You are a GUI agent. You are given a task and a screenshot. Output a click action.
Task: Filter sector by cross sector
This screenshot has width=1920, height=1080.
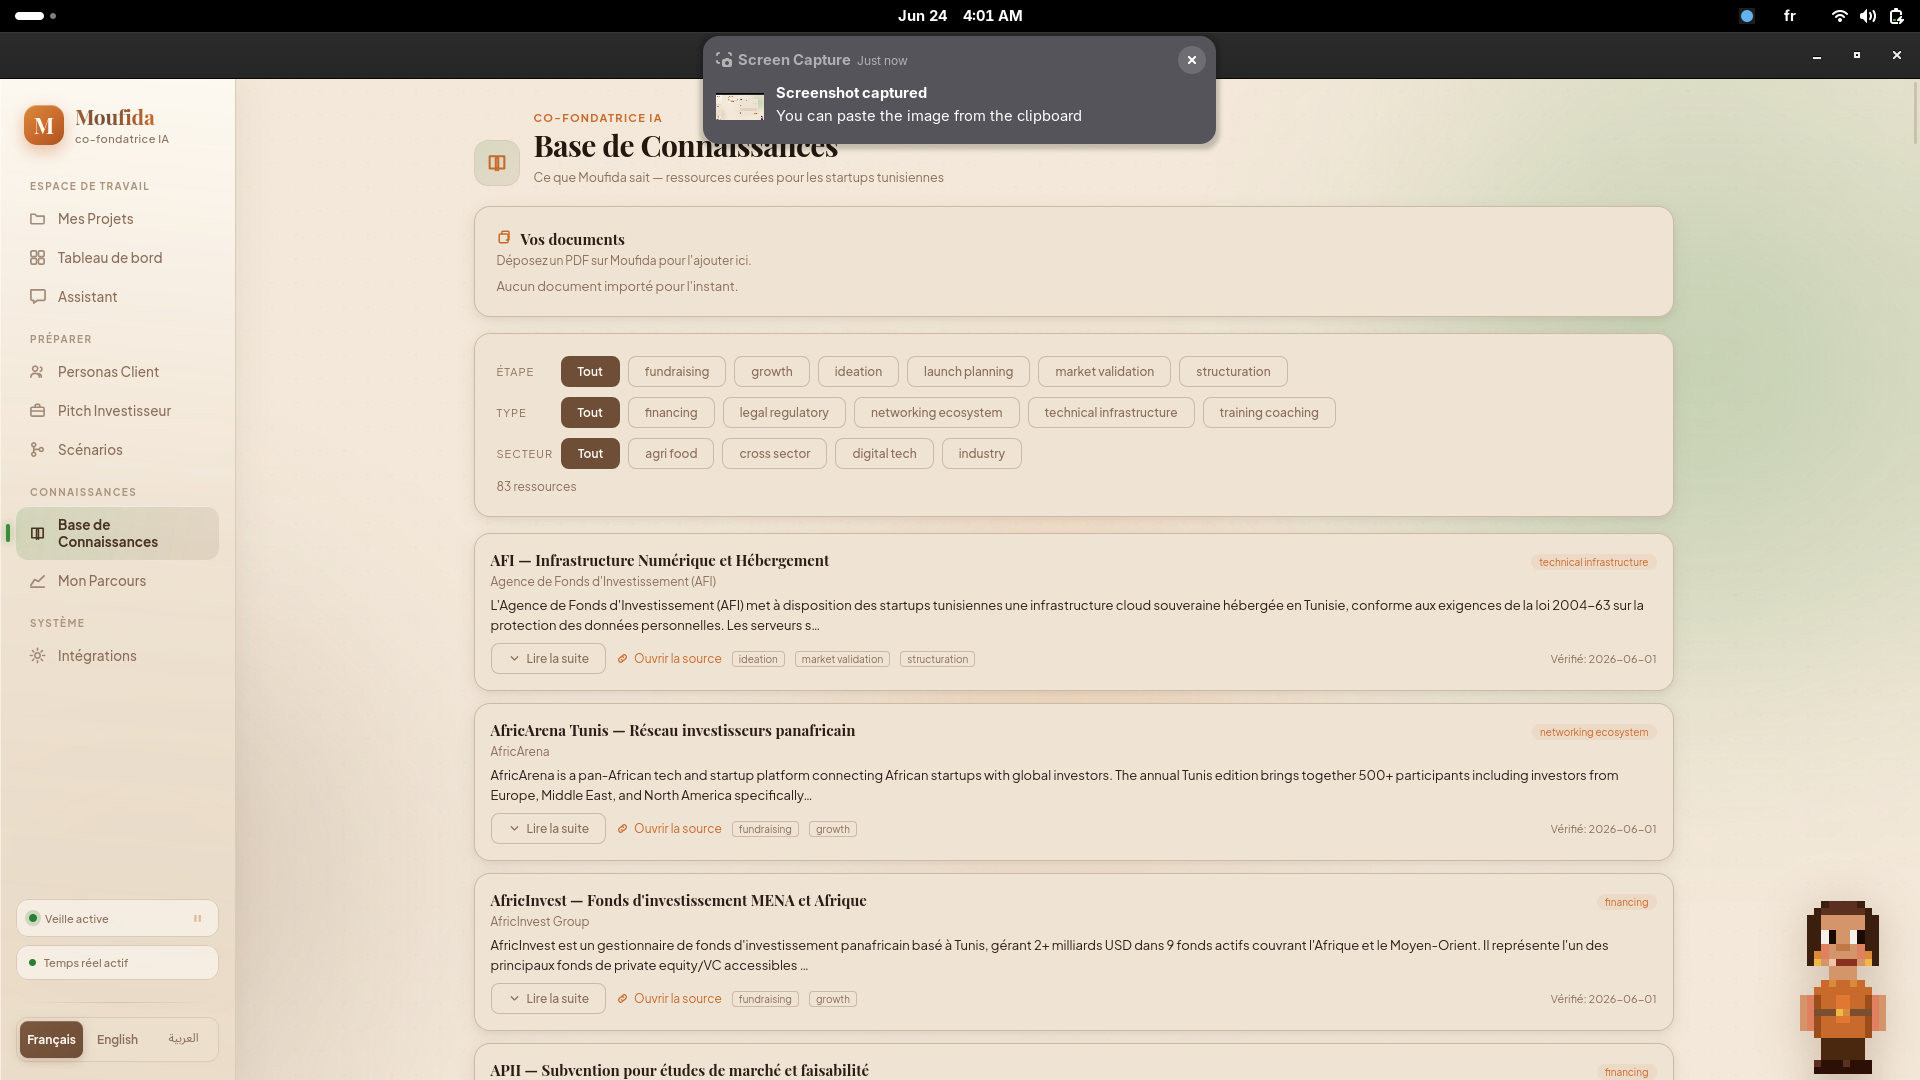(x=775, y=454)
